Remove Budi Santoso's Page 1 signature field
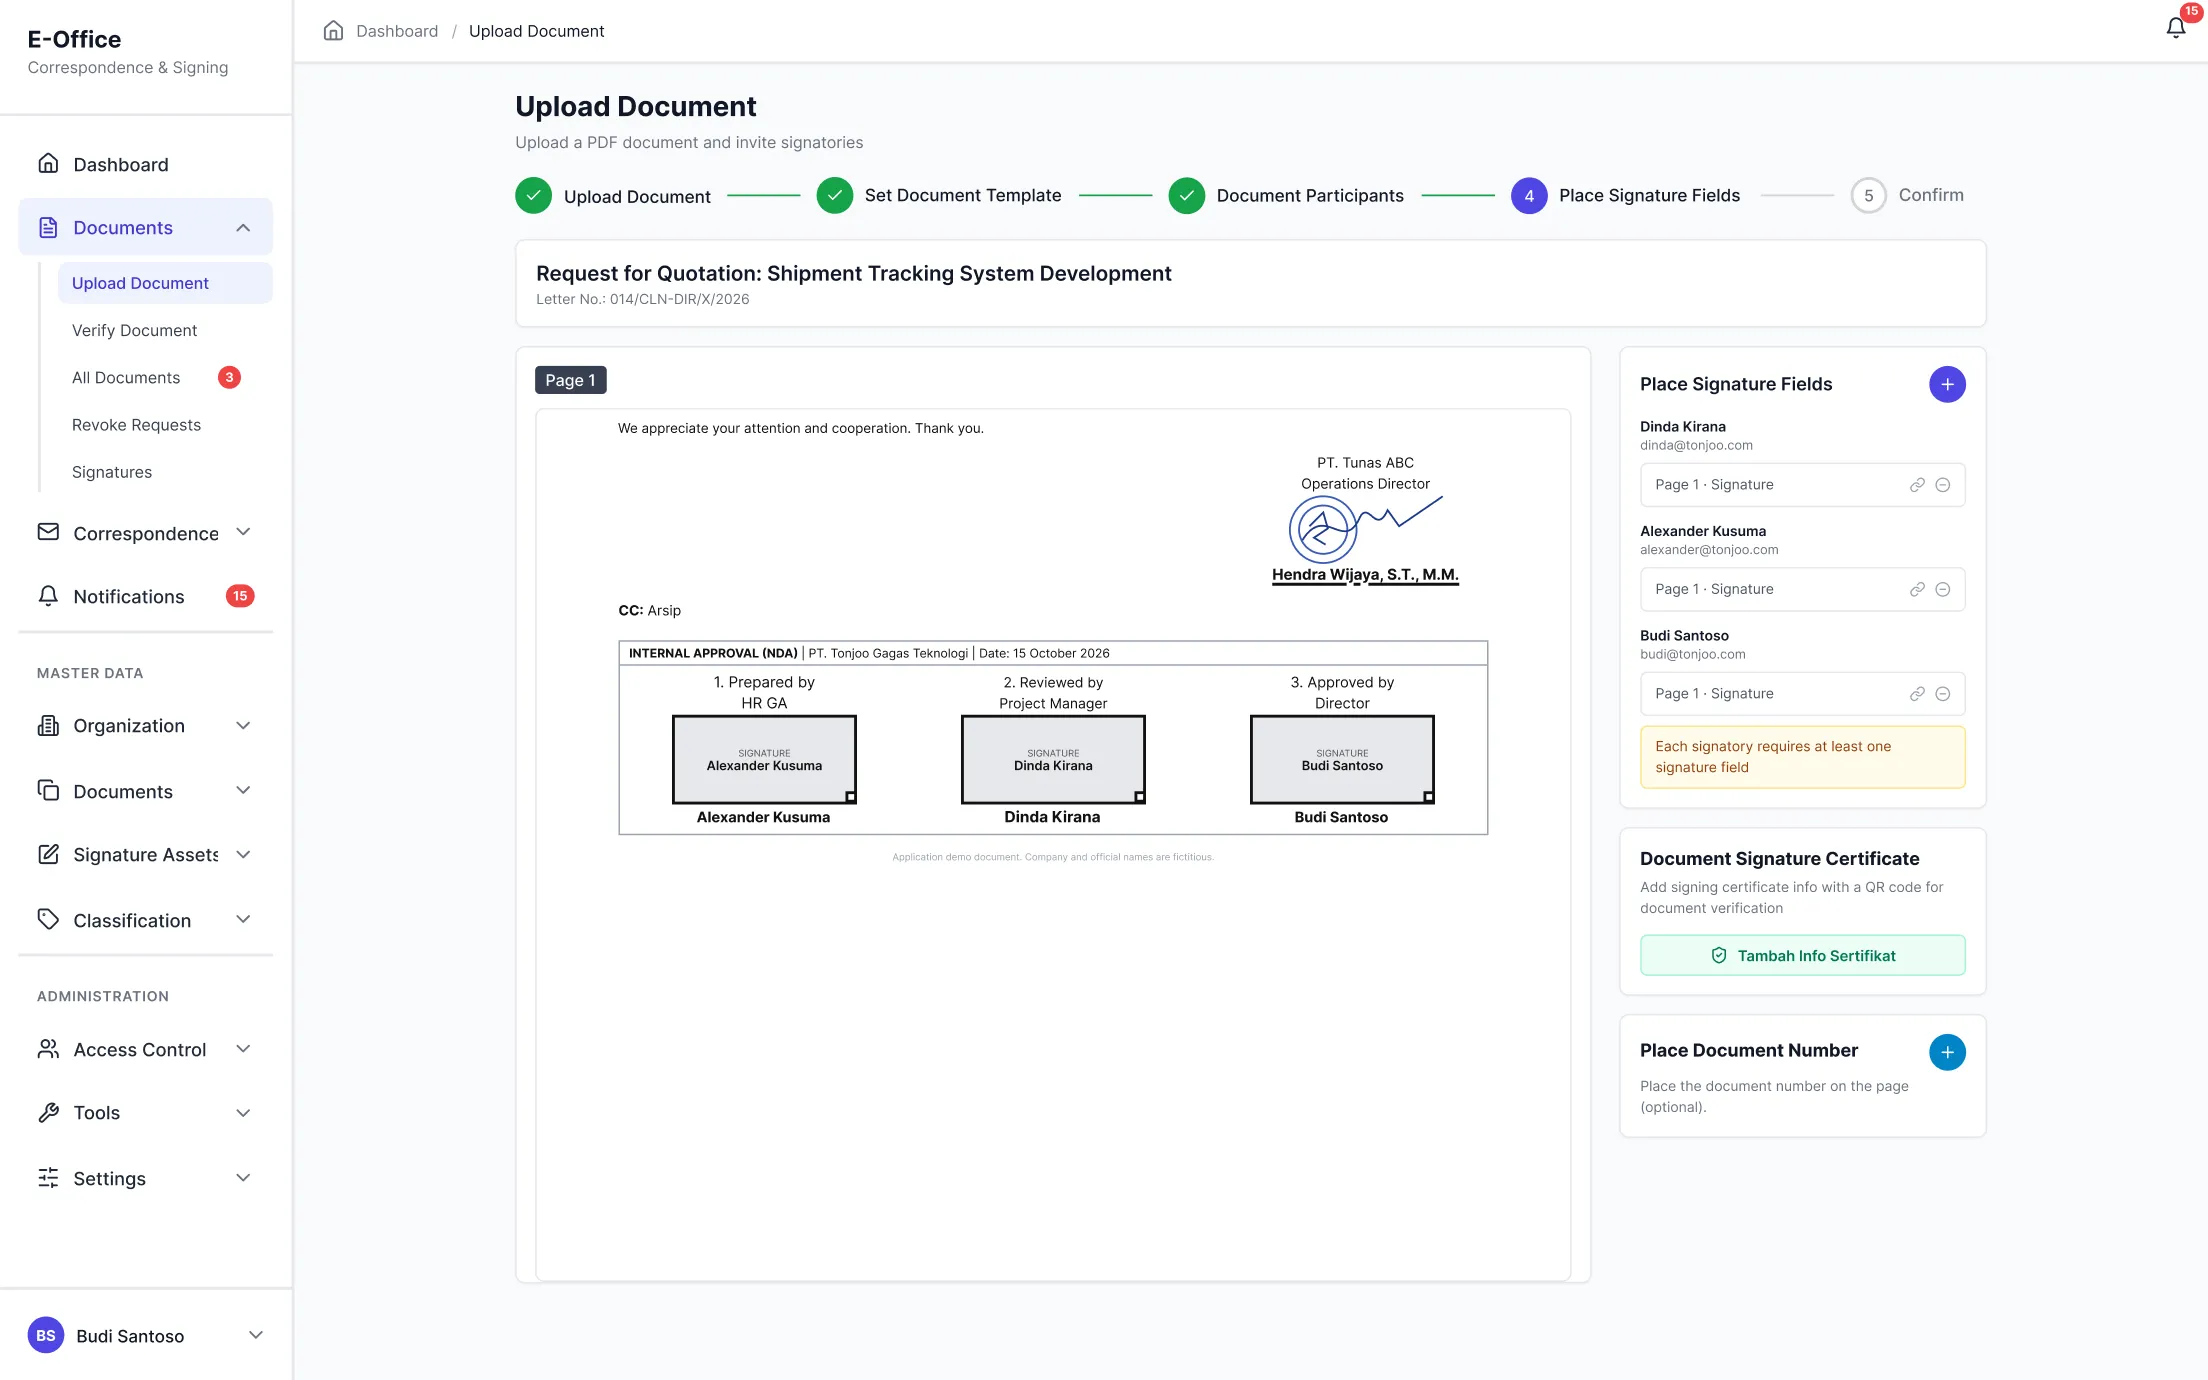The image size is (2208, 1380). pos(1943,694)
